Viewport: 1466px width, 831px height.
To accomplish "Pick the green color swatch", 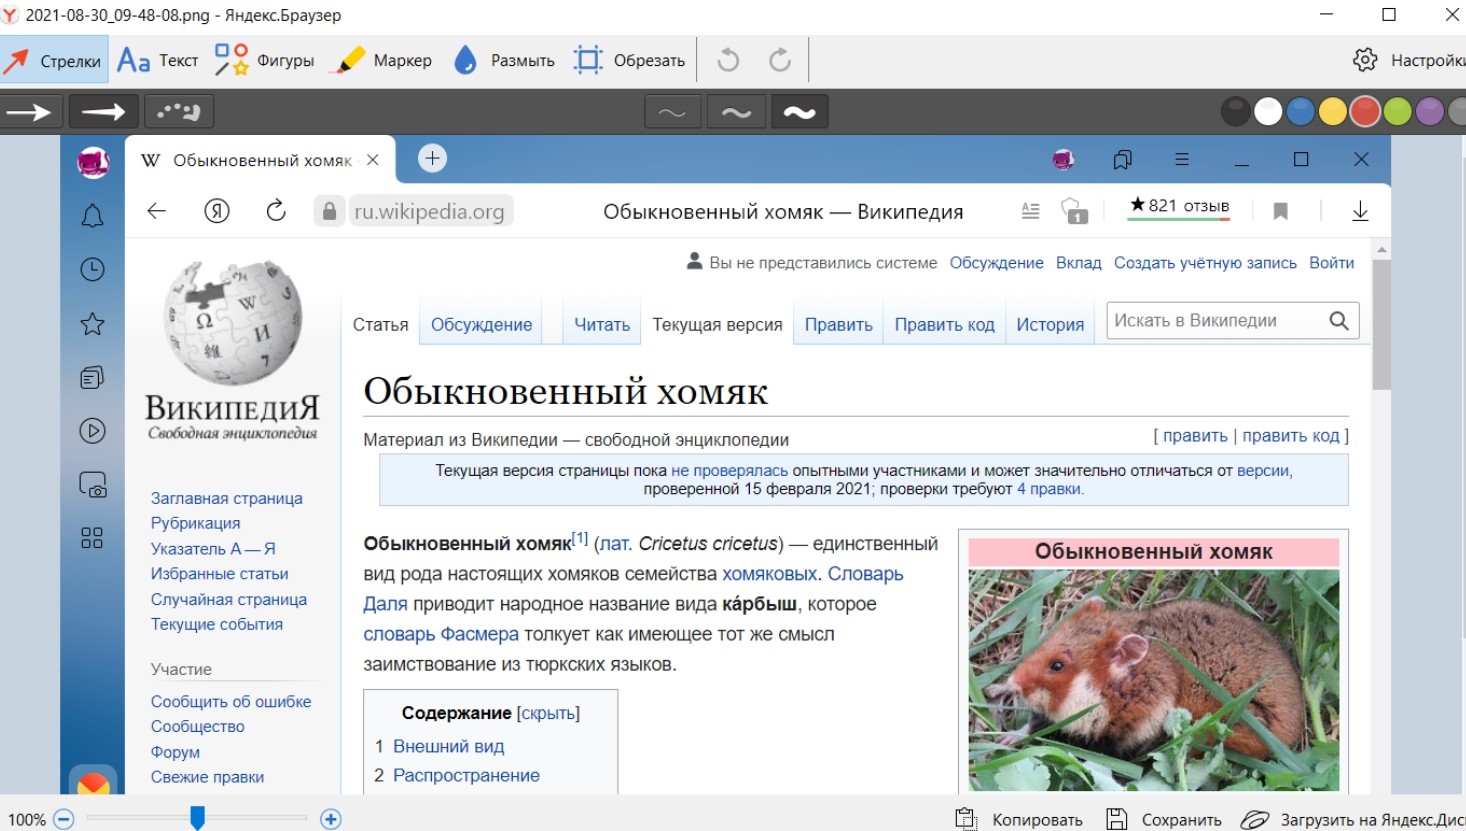I will [1397, 111].
